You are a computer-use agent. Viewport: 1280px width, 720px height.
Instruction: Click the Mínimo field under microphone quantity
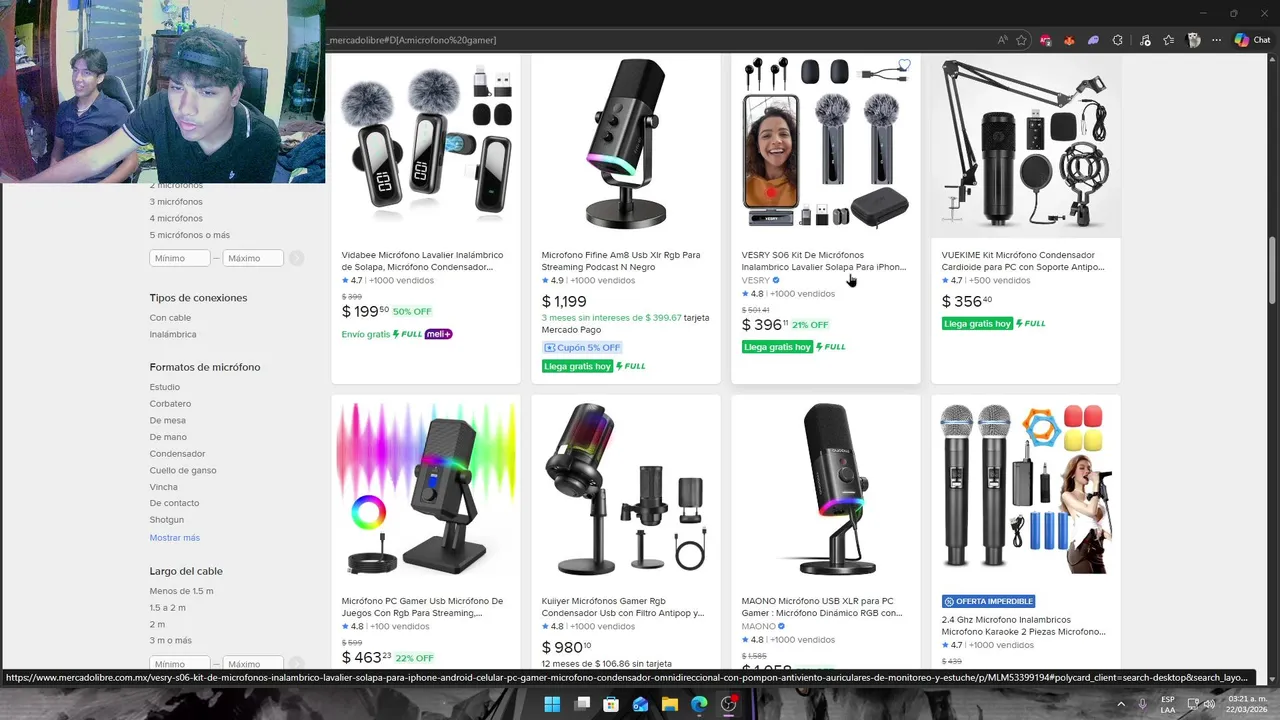point(180,258)
